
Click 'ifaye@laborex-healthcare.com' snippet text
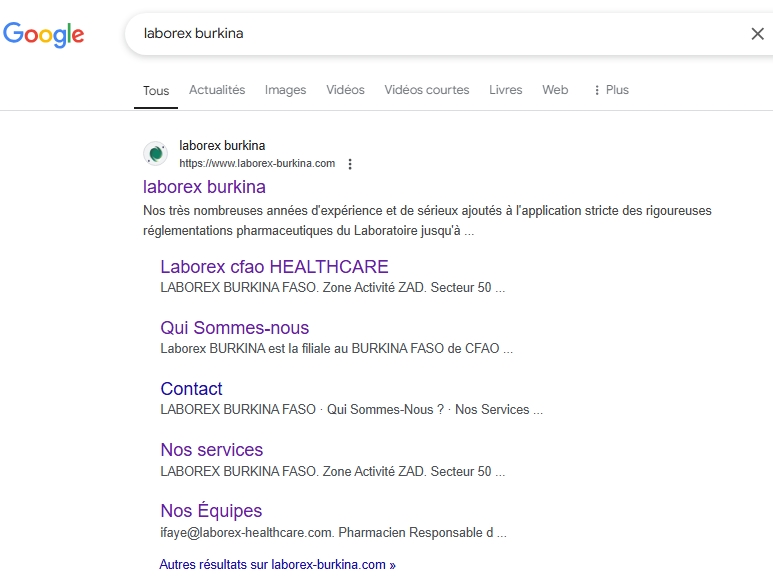(333, 532)
